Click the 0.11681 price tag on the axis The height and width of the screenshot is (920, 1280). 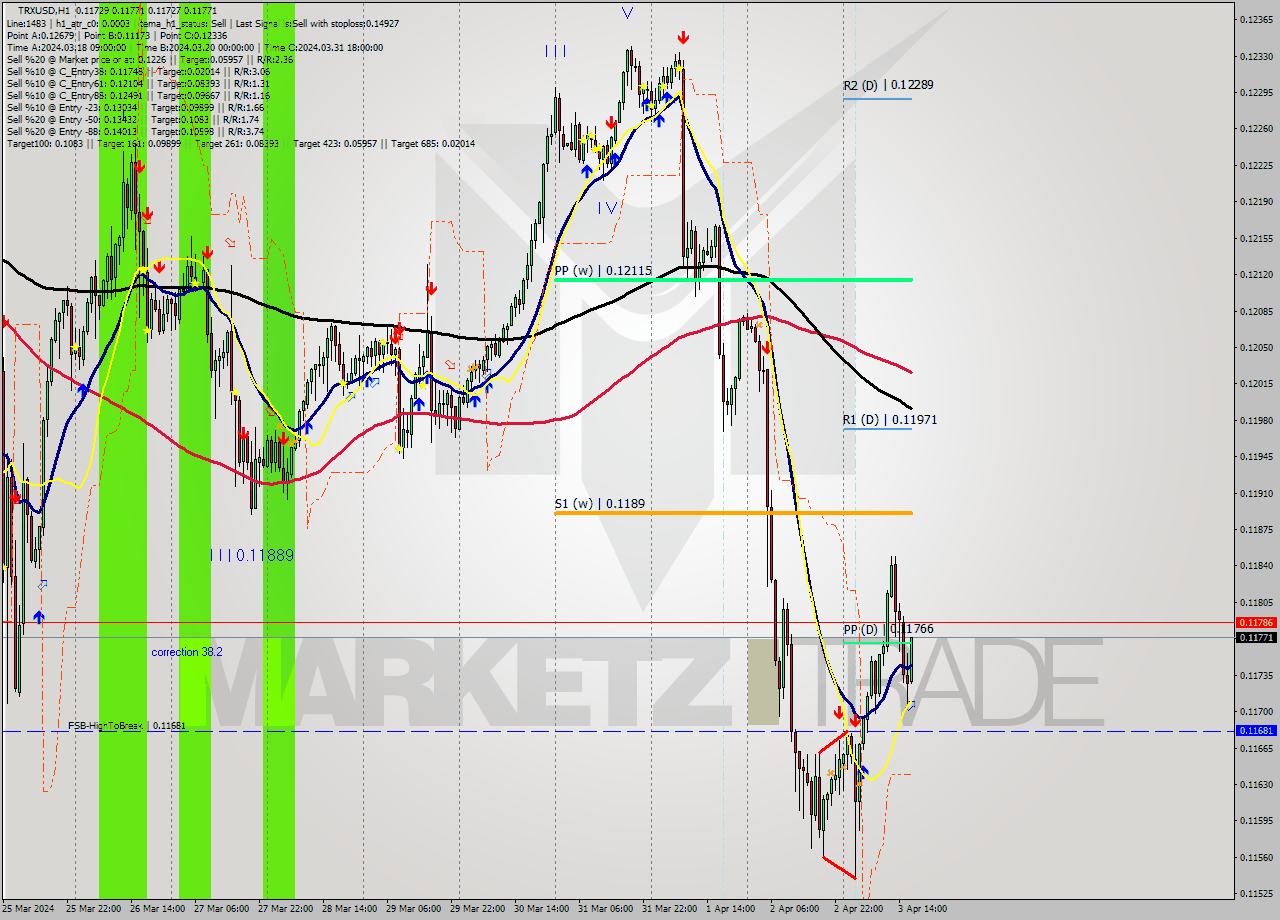pyautogui.click(x=1256, y=731)
